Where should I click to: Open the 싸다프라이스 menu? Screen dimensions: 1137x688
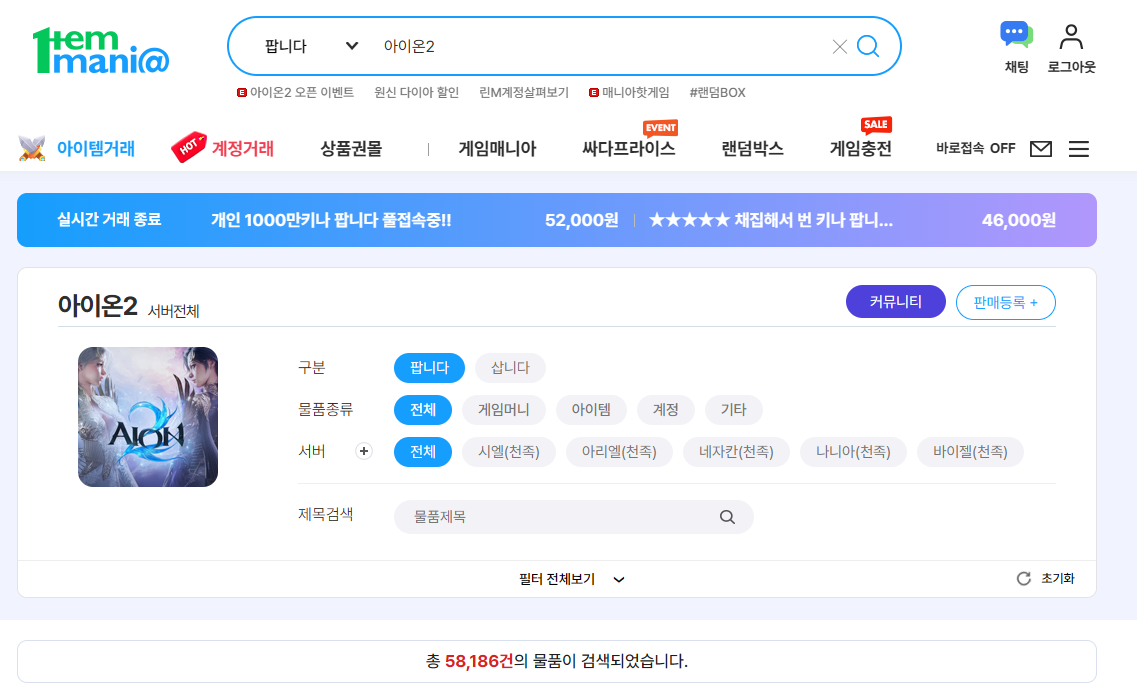pos(629,149)
